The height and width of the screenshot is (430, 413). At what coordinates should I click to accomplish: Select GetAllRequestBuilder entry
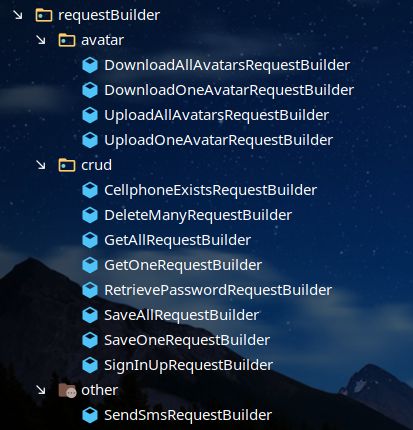point(177,240)
